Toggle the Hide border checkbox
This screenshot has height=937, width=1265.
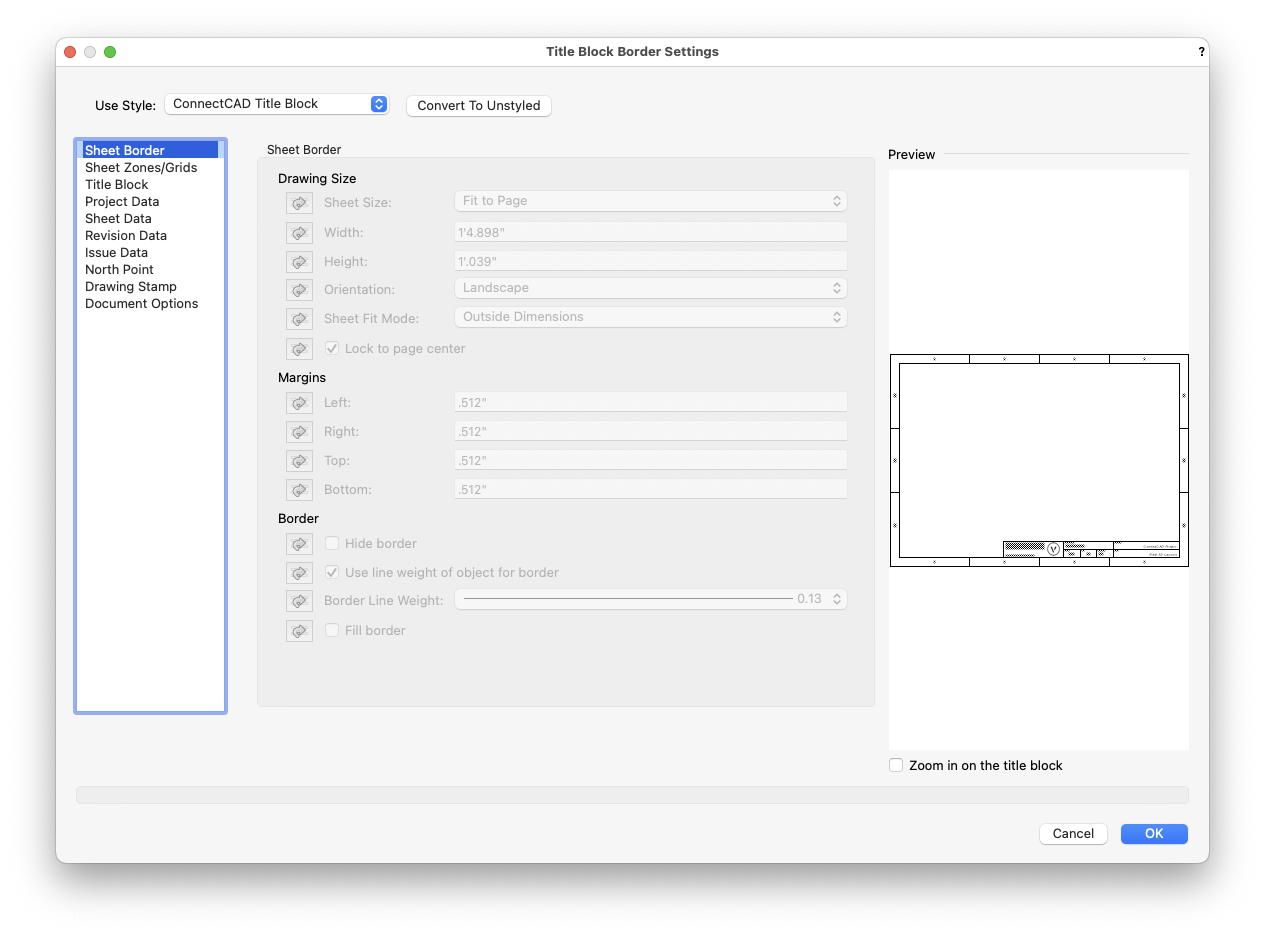[330, 543]
